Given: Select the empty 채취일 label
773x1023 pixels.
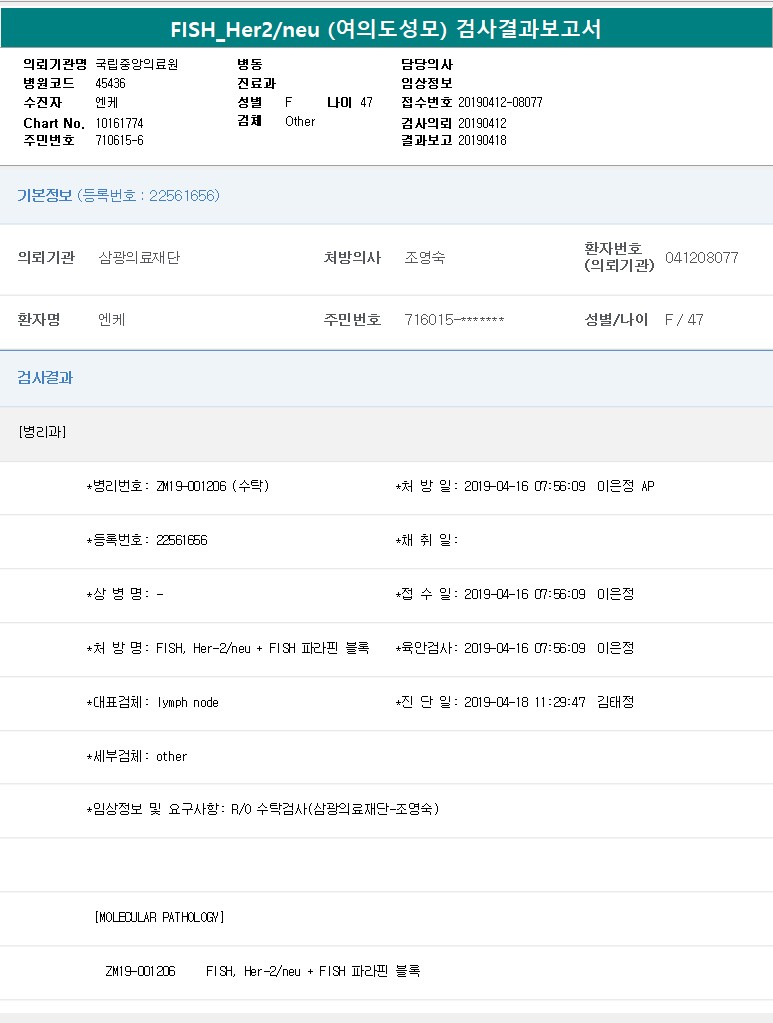Looking at the screenshot, I should tap(427, 540).
